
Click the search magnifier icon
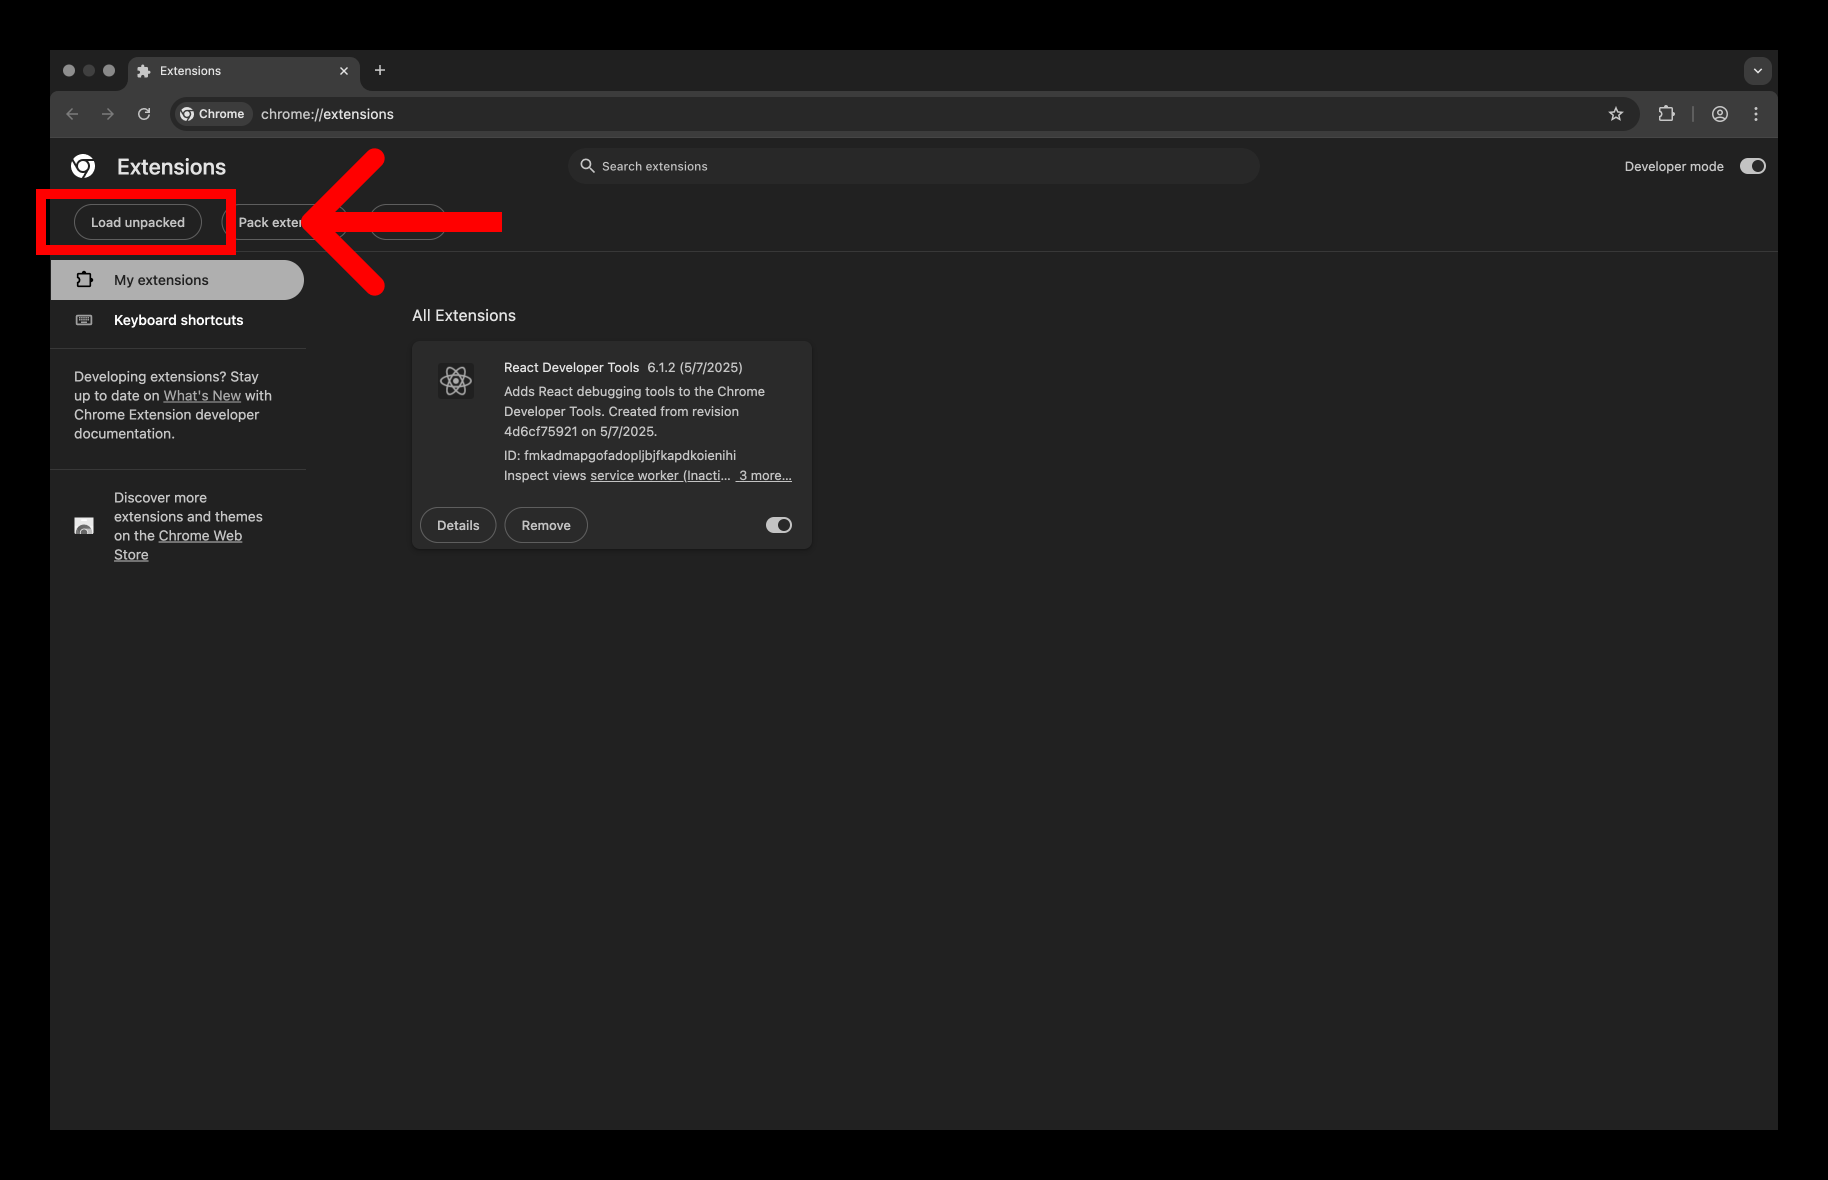click(x=588, y=166)
